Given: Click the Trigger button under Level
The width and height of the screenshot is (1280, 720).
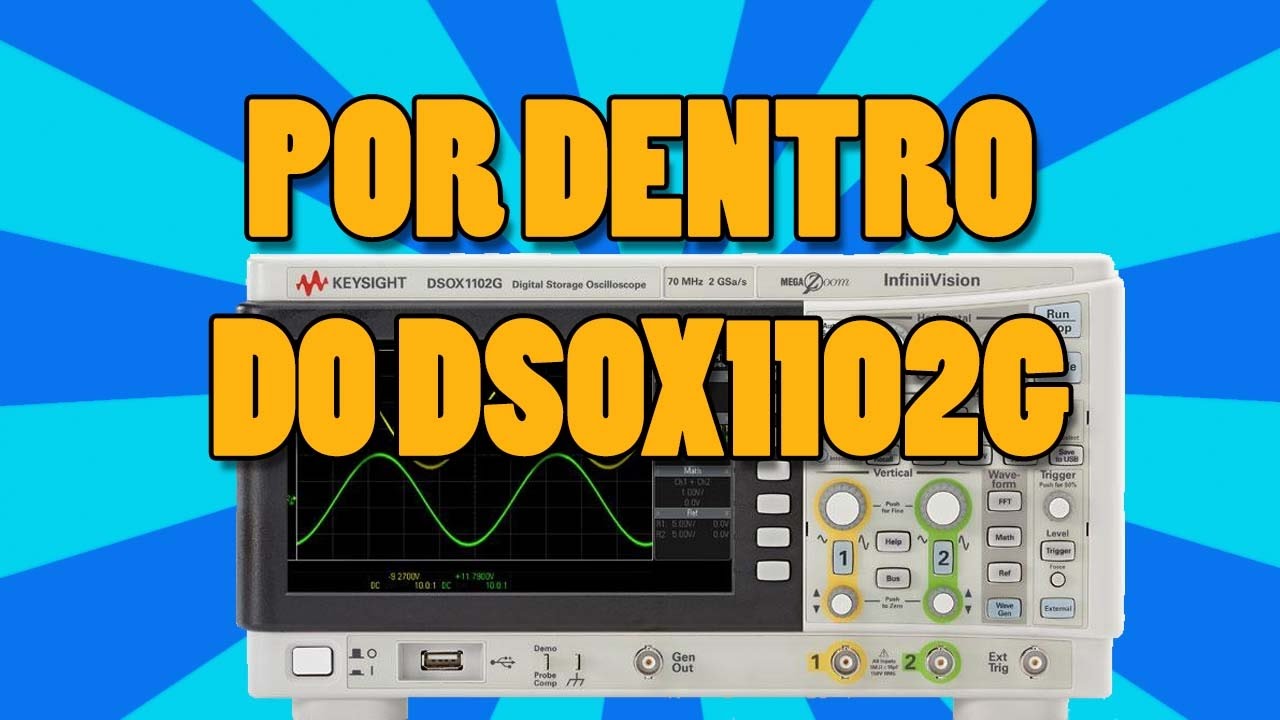Looking at the screenshot, I should (1057, 550).
